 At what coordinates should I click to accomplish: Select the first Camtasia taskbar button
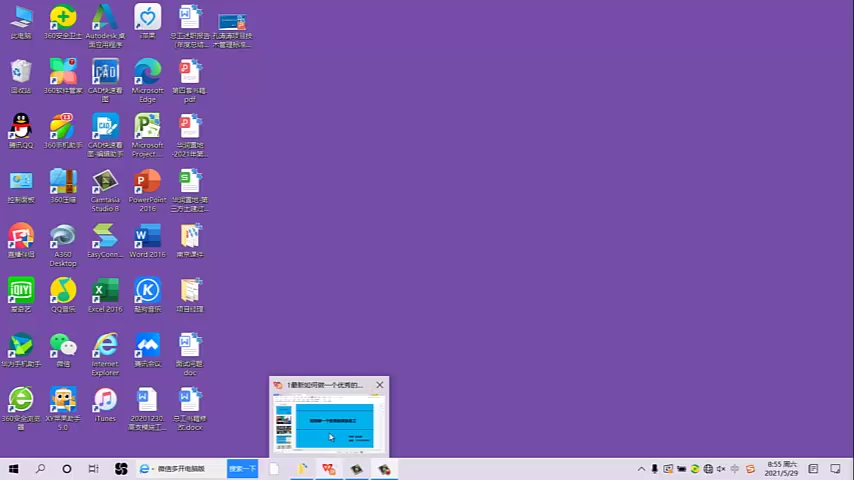pyautogui.click(x=357, y=469)
